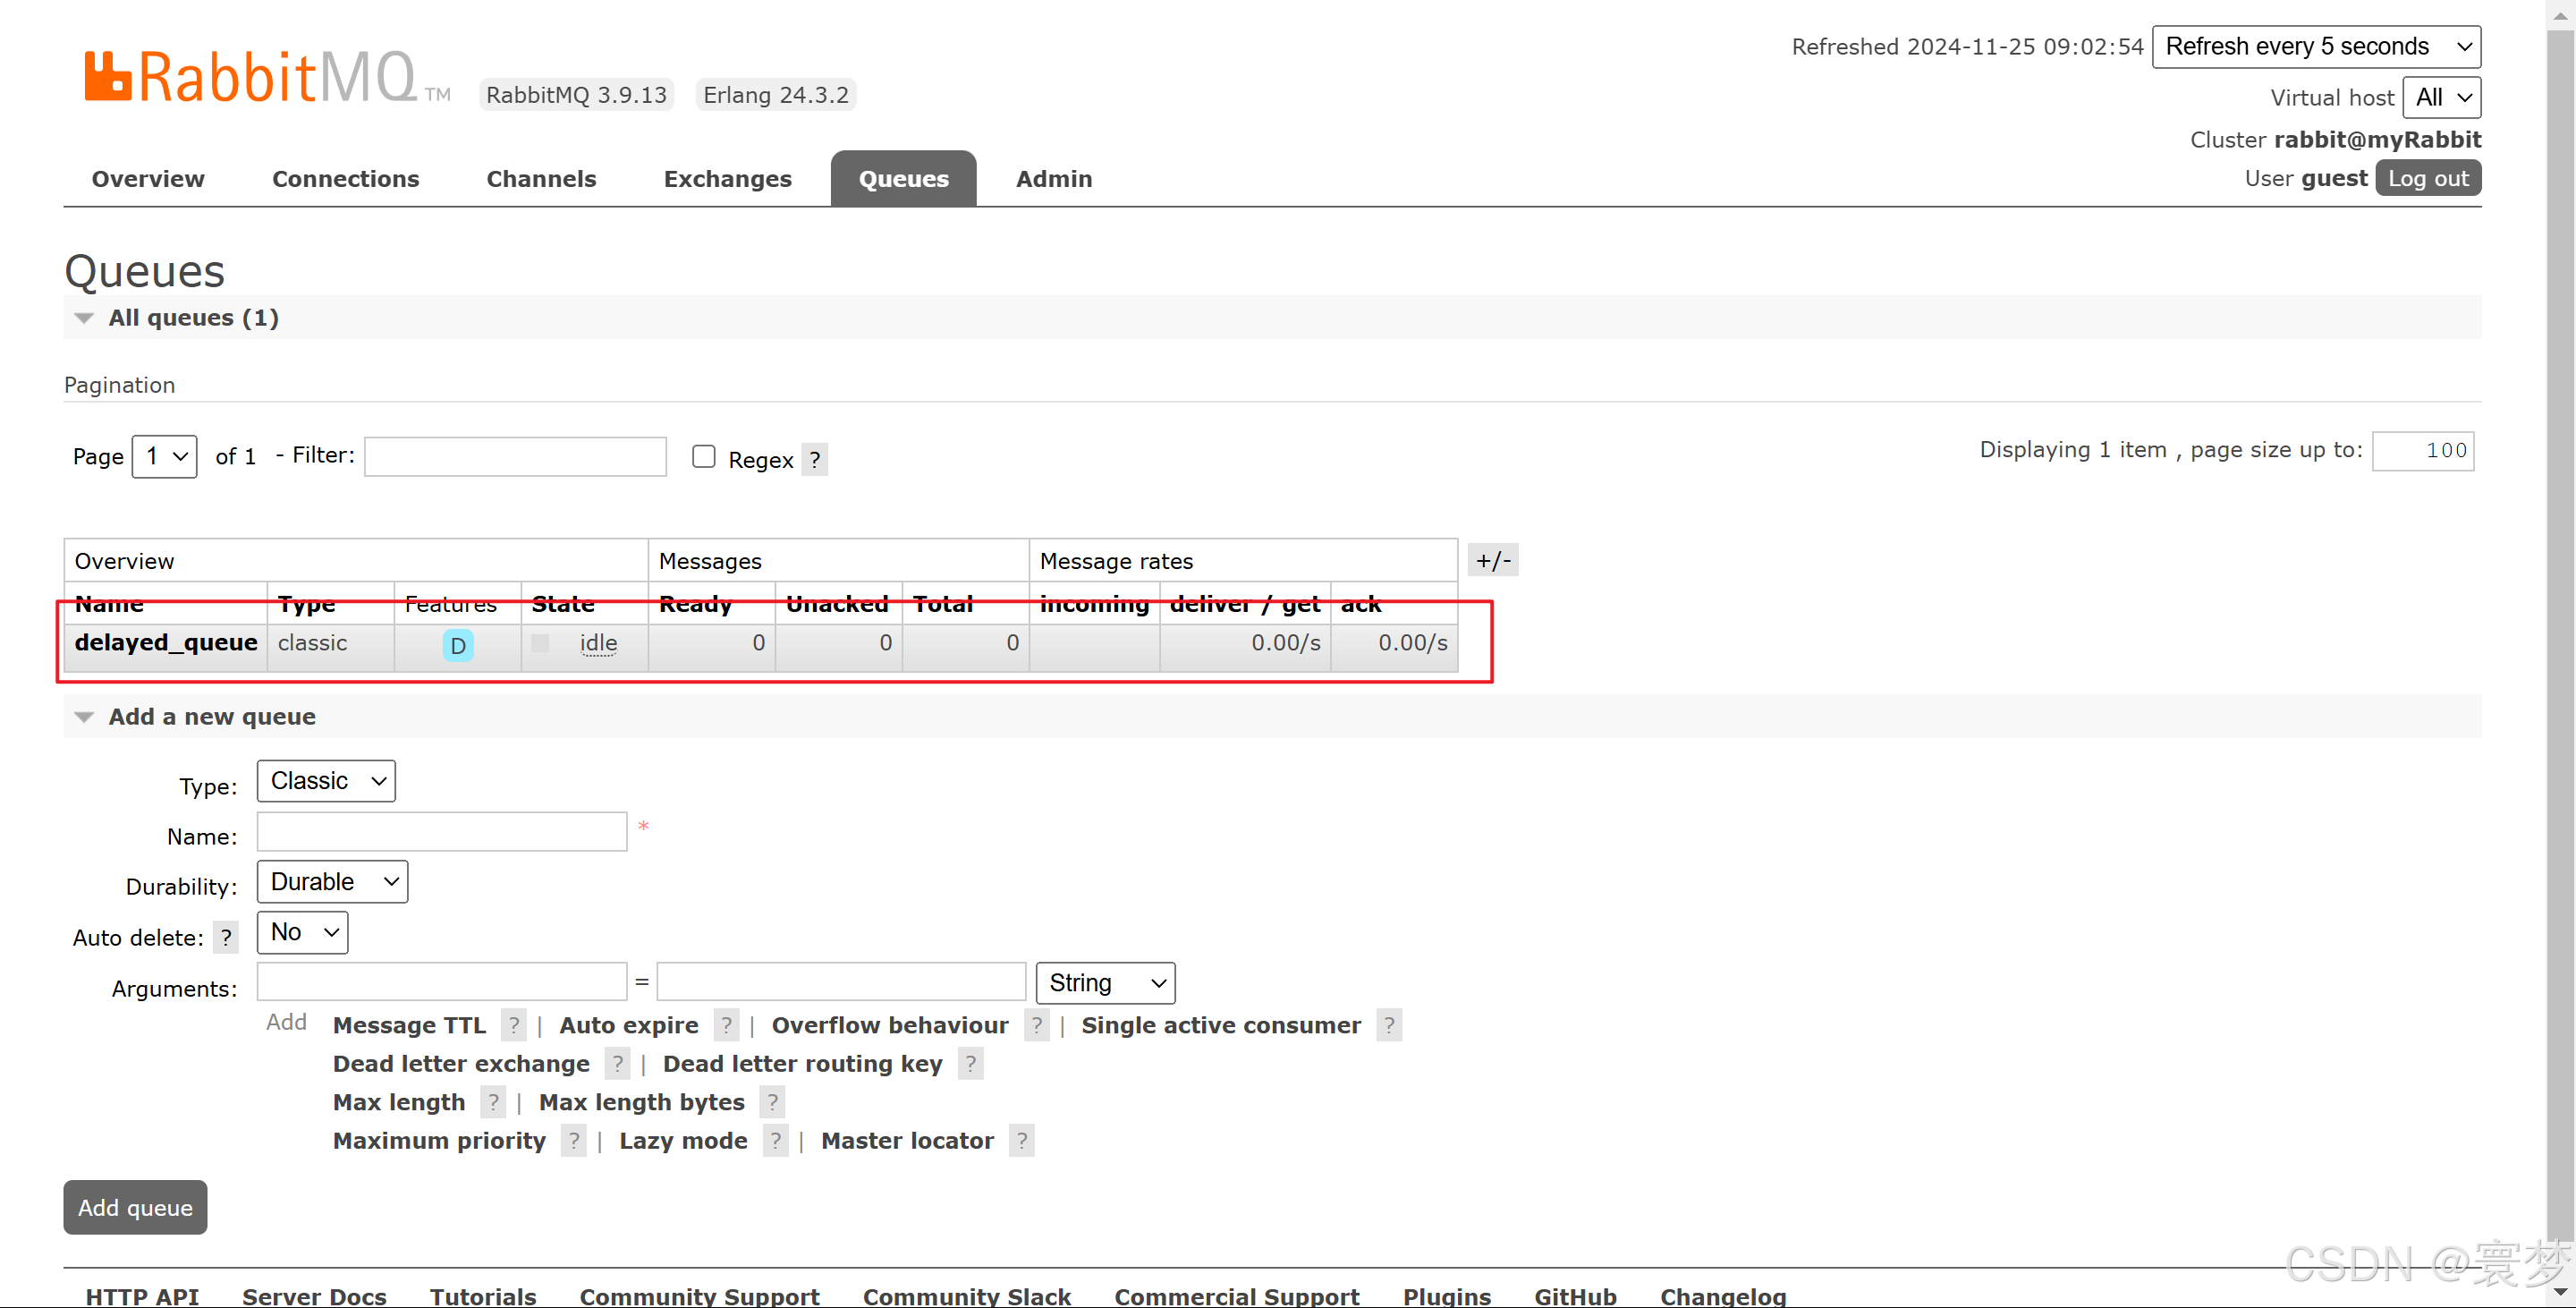
Task: Click the Lazy mode help question mark
Action: (x=775, y=1141)
